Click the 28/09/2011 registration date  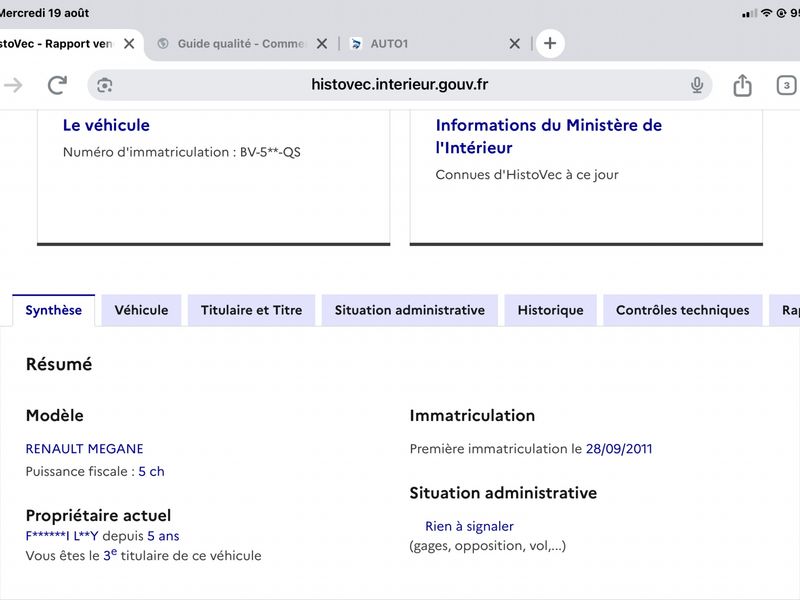(x=619, y=449)
